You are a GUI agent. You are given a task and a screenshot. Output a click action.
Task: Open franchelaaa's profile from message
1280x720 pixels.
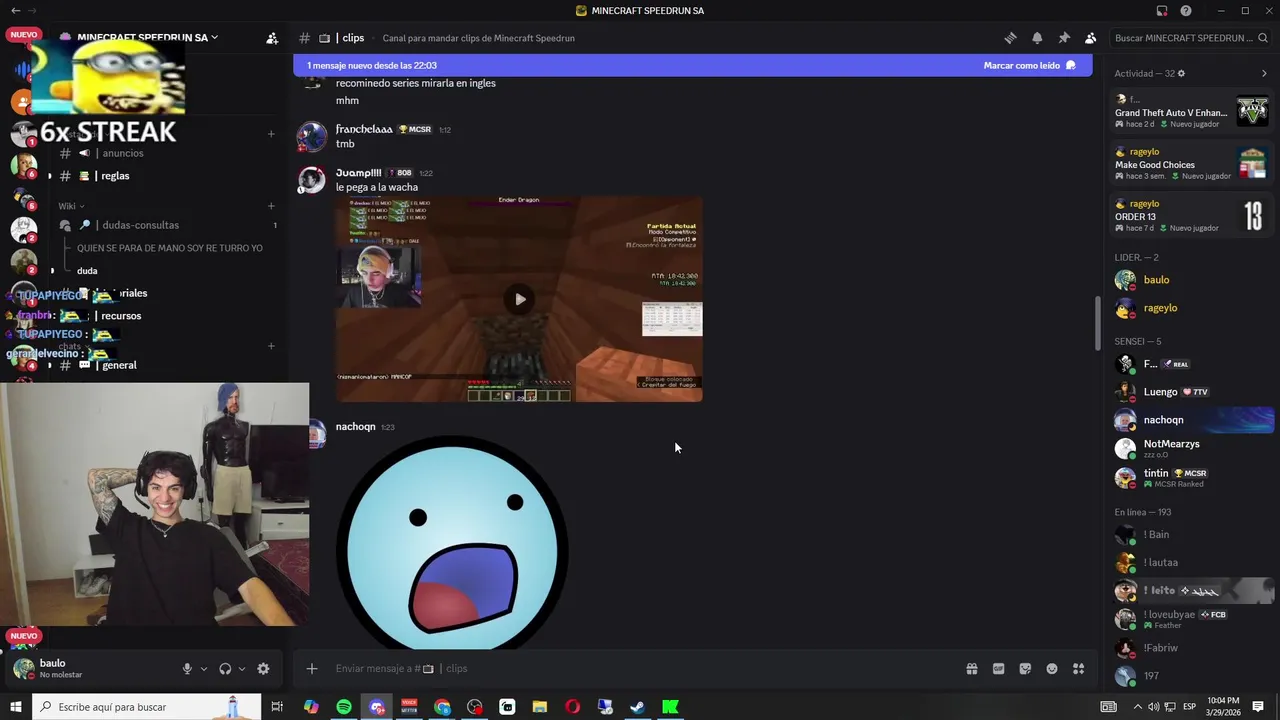click(x=364, y=129)
